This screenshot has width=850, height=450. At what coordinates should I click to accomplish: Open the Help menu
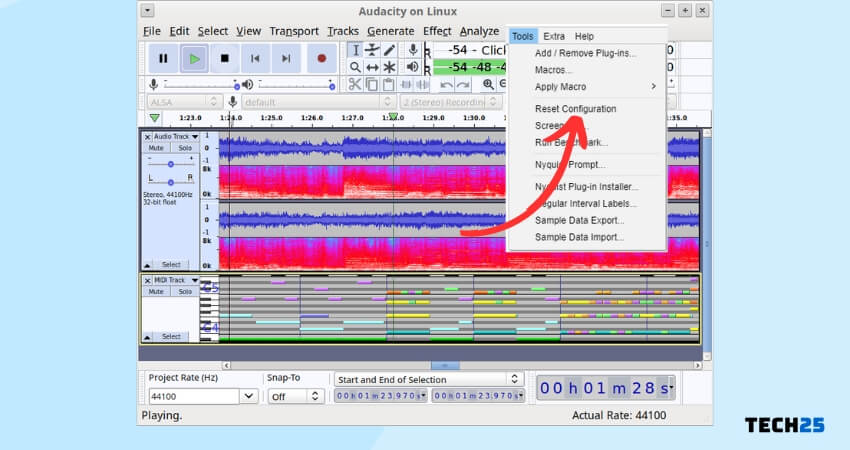point(584,36)
